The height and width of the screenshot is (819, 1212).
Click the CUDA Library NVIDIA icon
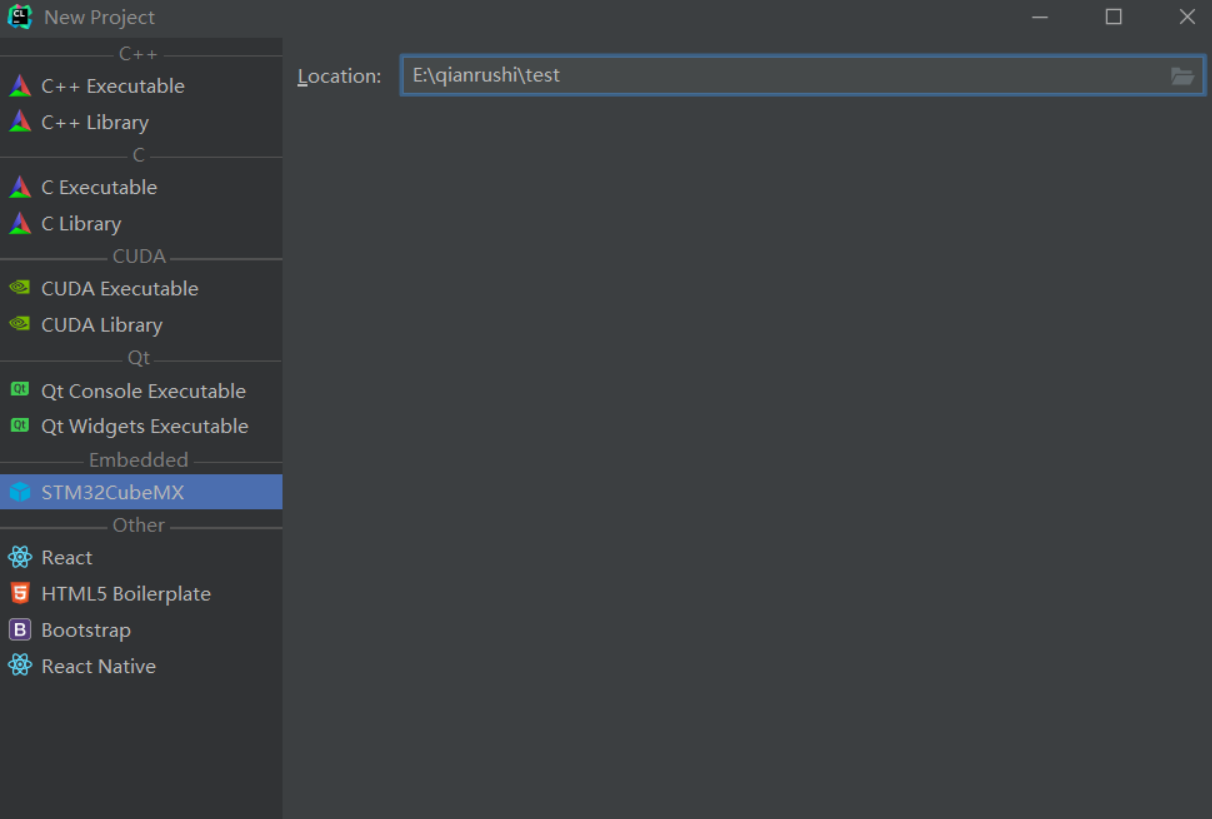click(20, 324)
